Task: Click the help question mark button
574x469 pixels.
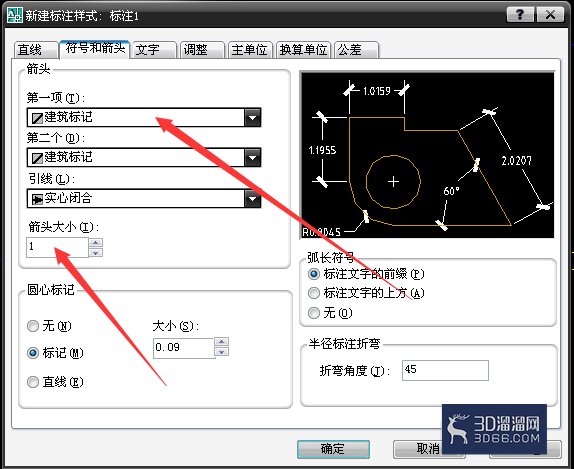Action: [x=520, y=15]
